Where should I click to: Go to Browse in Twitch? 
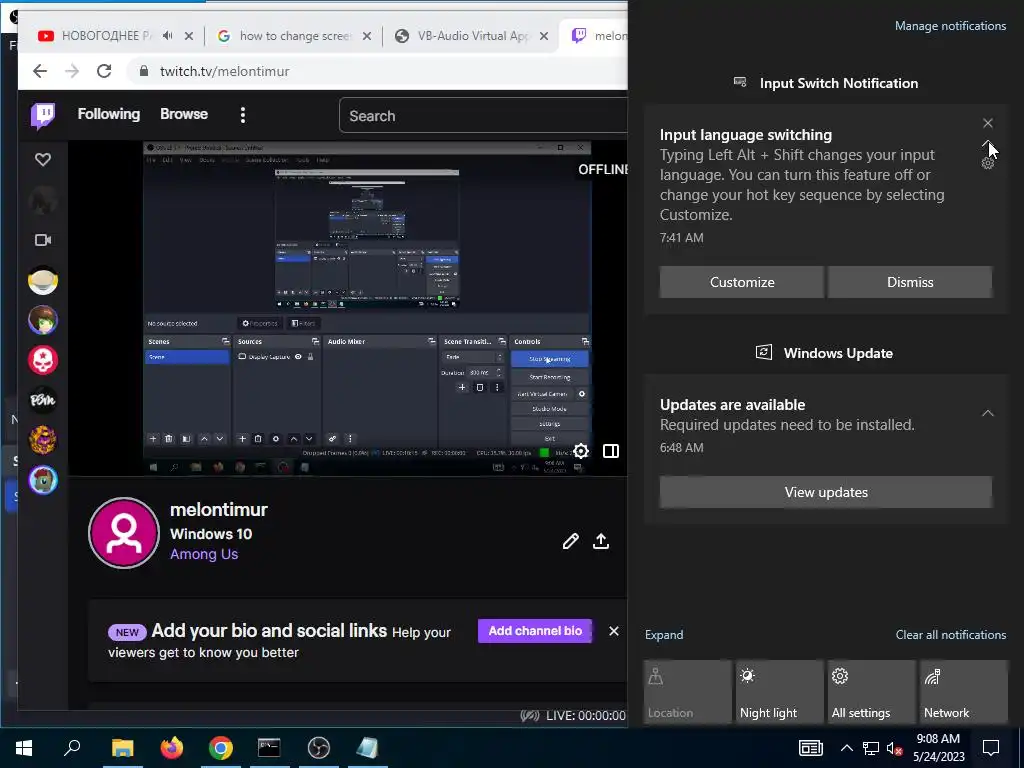tap(184, 114)
